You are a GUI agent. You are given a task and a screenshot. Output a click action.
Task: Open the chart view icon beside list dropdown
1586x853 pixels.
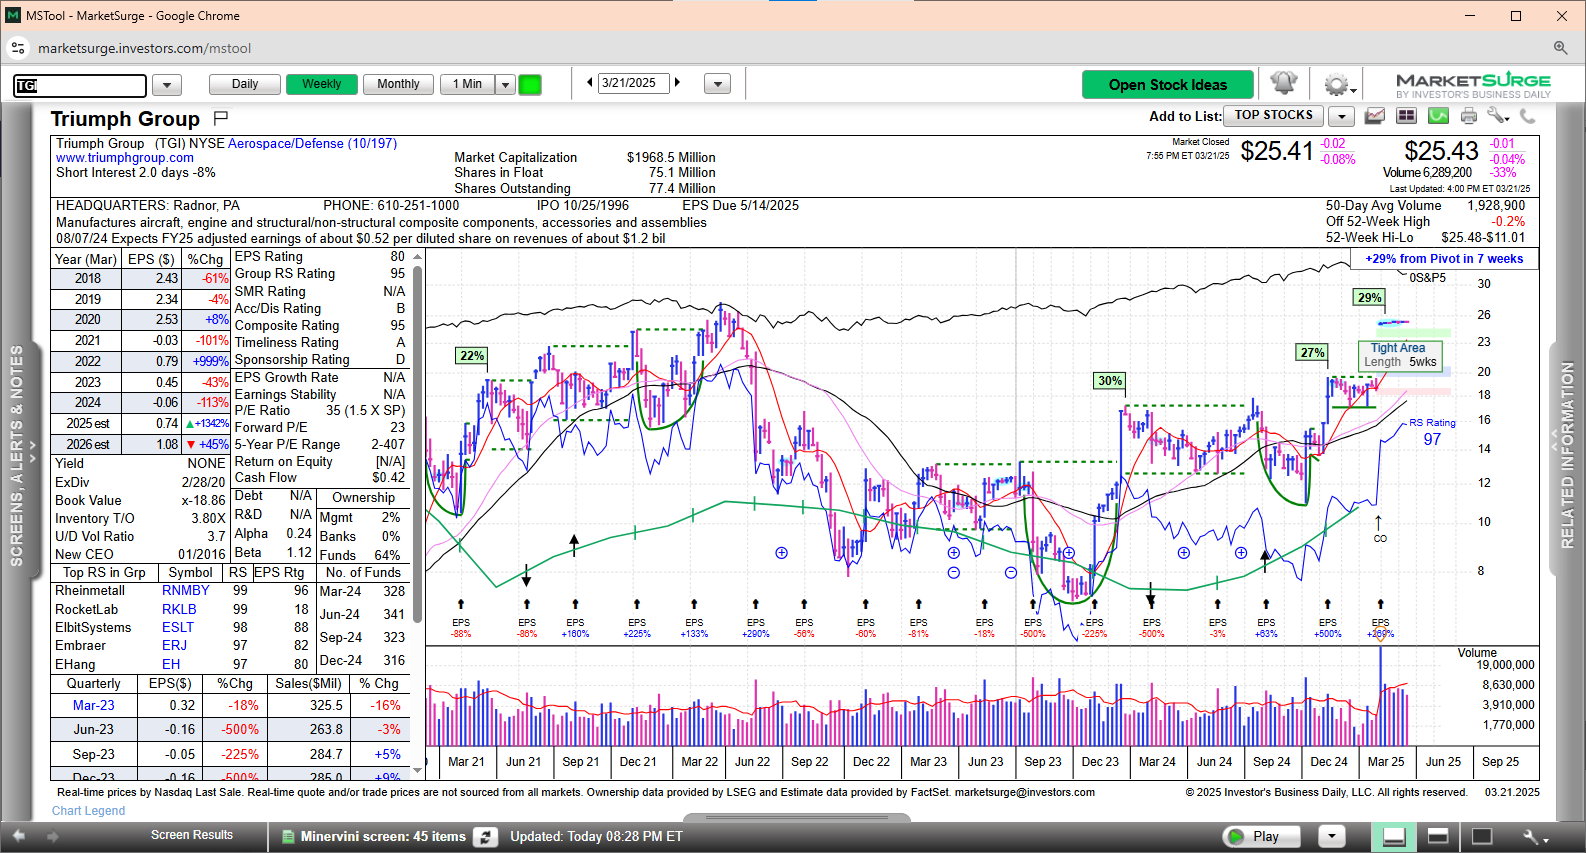(1375, 116)
